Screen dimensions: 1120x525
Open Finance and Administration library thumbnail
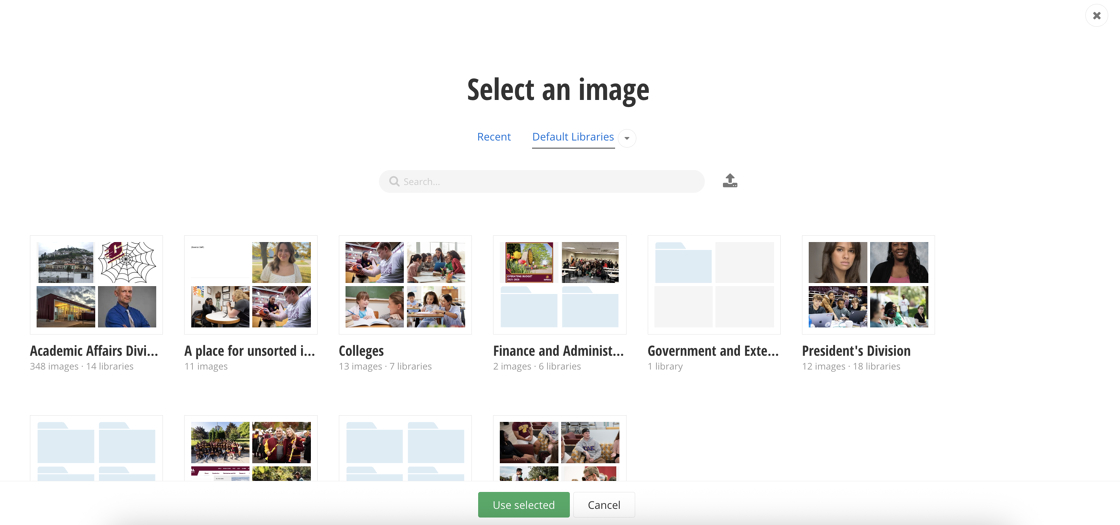point(559,285)
